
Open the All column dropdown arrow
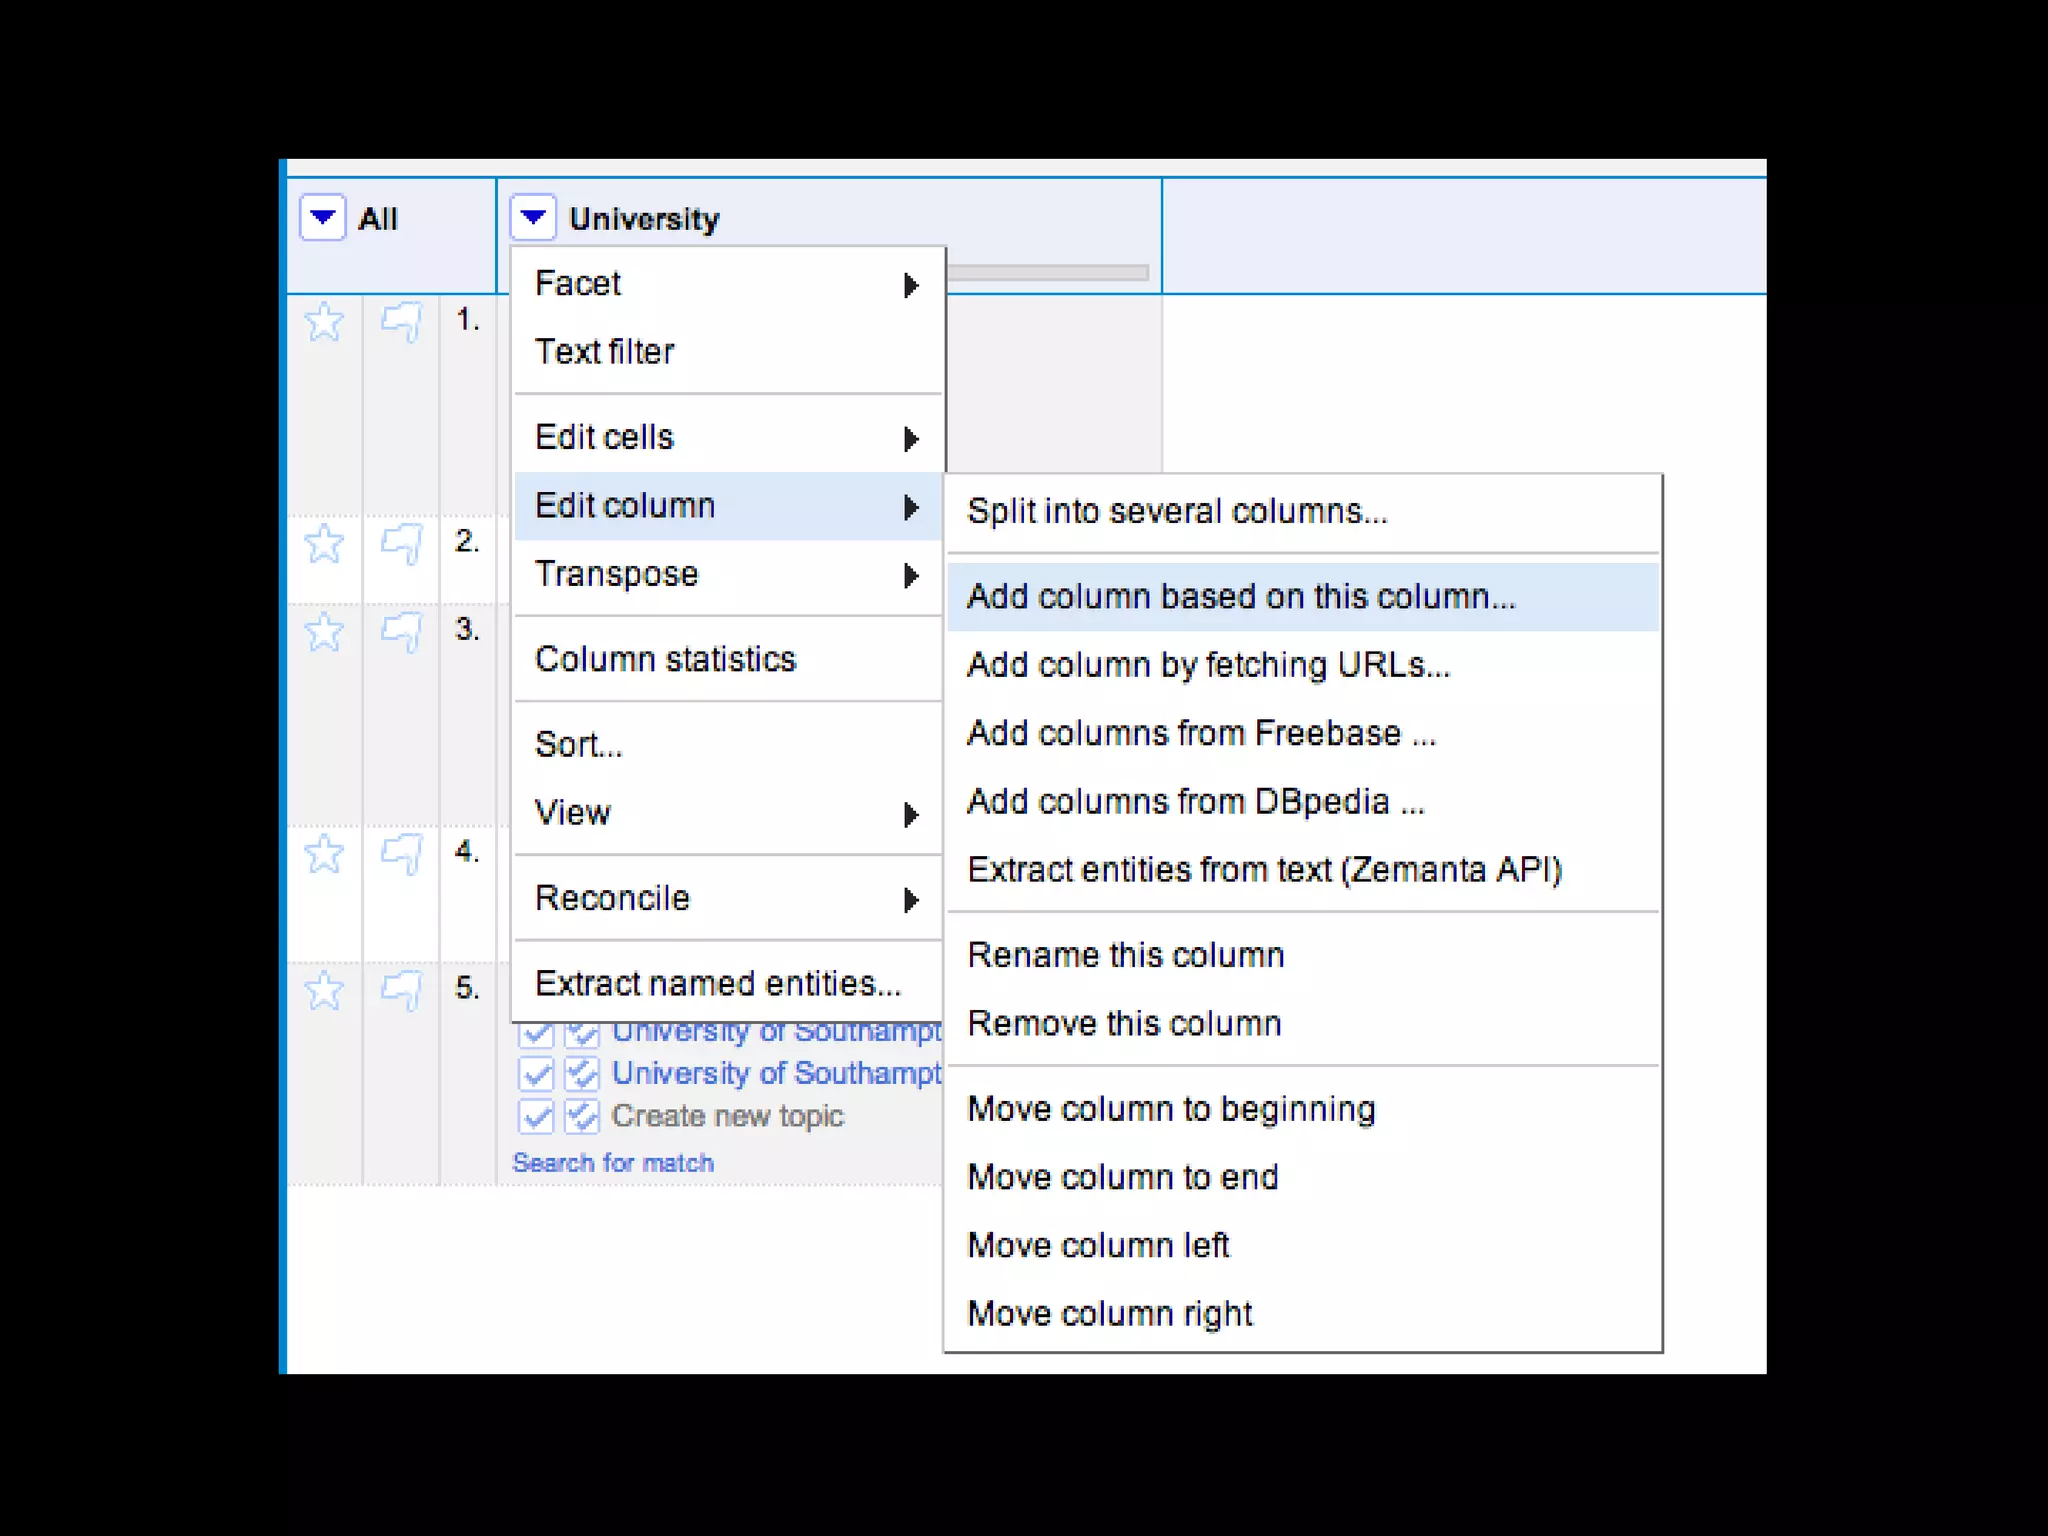(322, 217)
